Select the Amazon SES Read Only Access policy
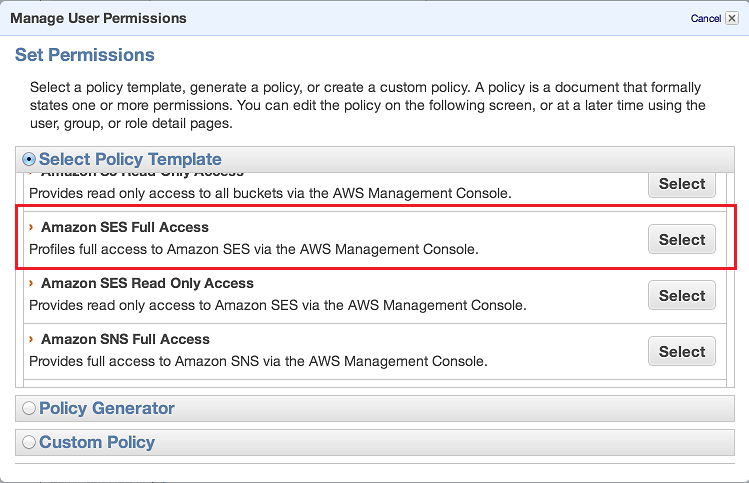The height and width of the screenshot is (483, 749). click(x=682, y=295)
